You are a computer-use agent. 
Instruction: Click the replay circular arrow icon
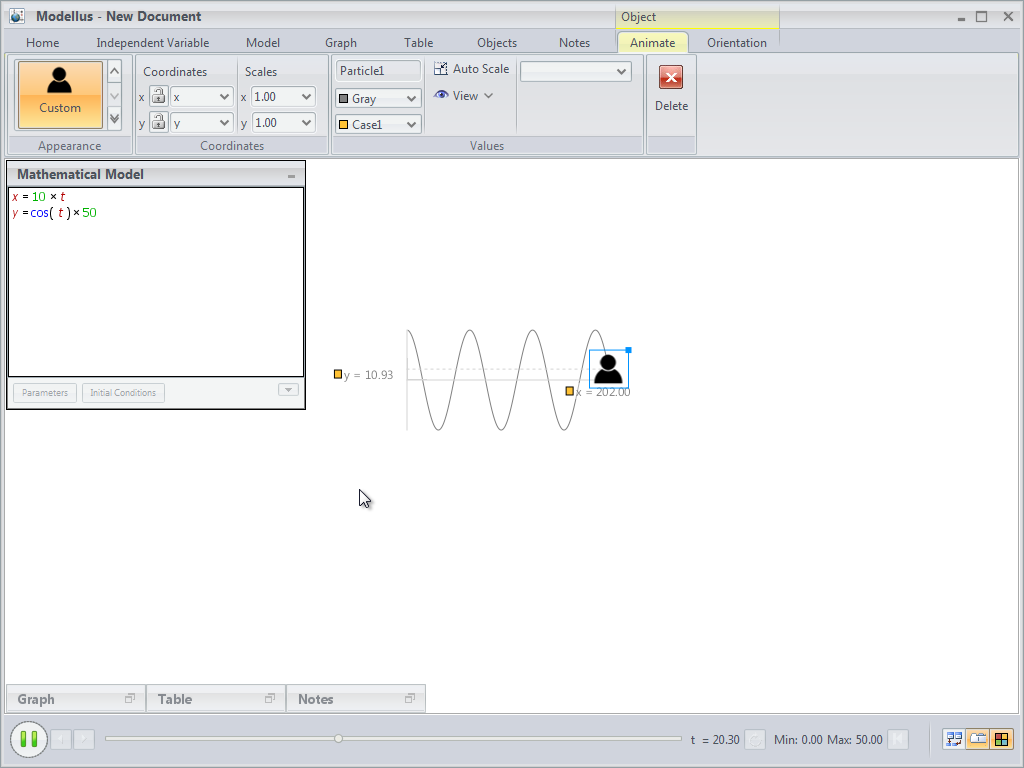click(755, 740)
